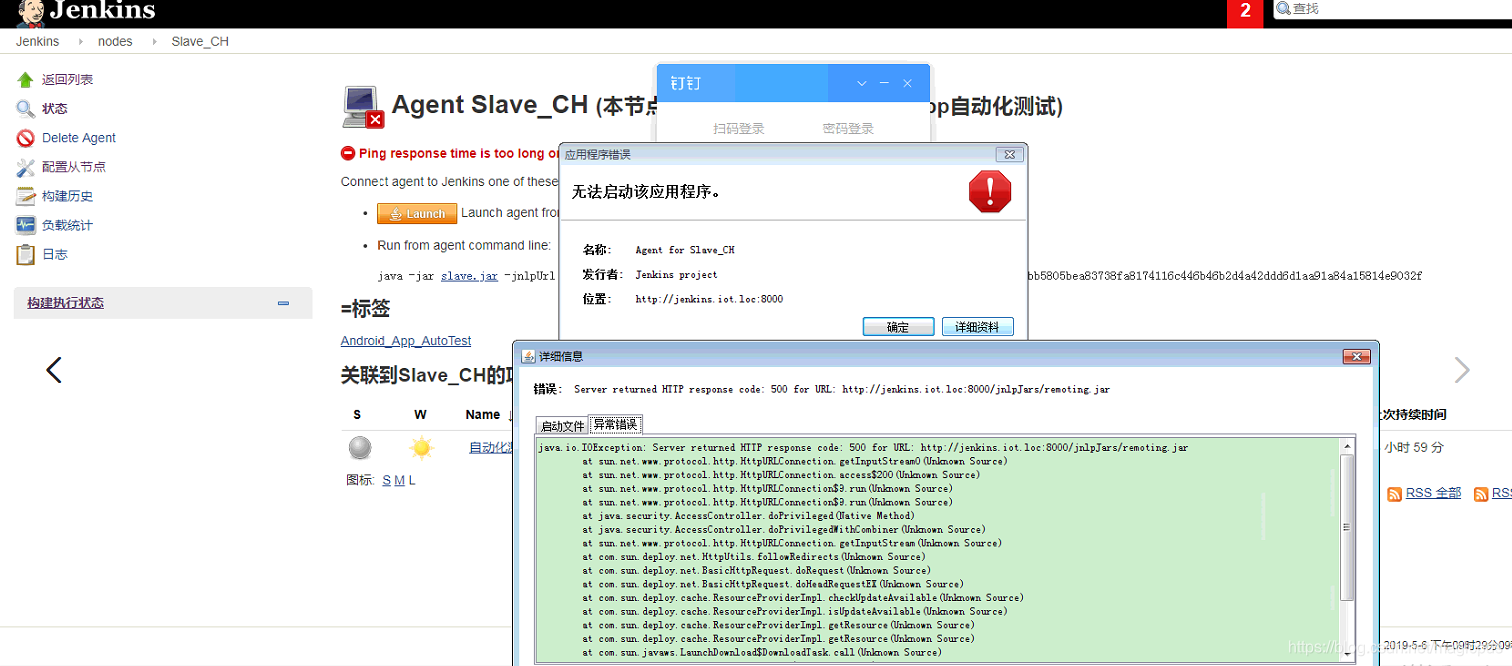
Task: Select icon size S
Action: [x=386, y=481]
